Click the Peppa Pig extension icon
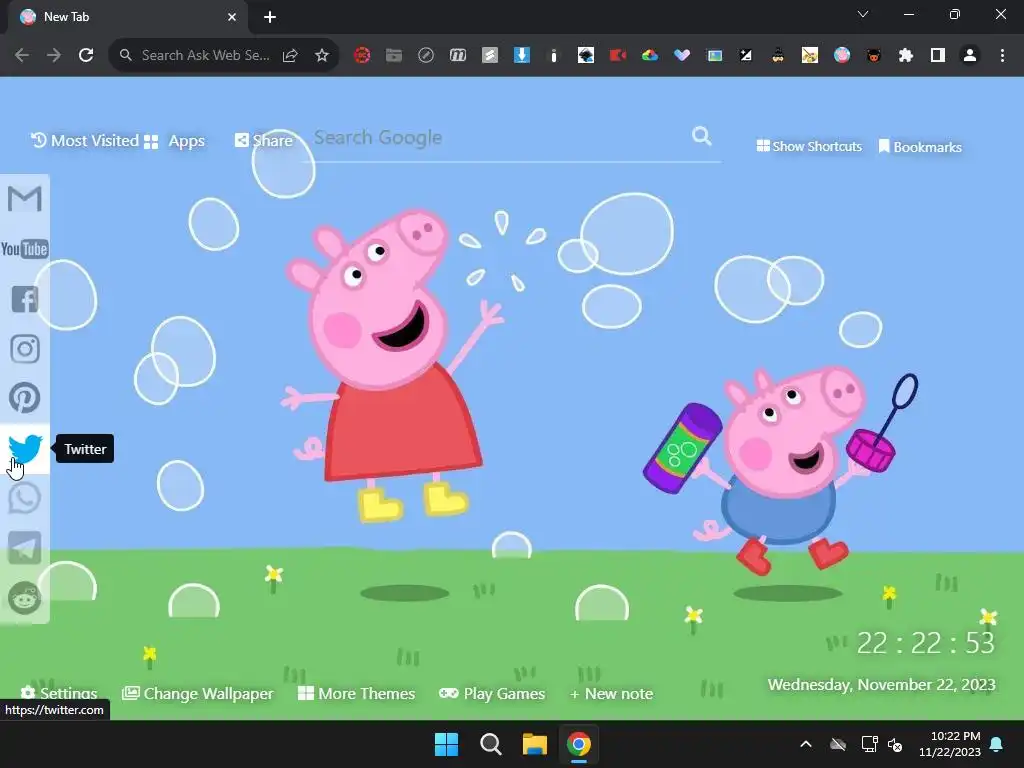 (x=842, y=56)
